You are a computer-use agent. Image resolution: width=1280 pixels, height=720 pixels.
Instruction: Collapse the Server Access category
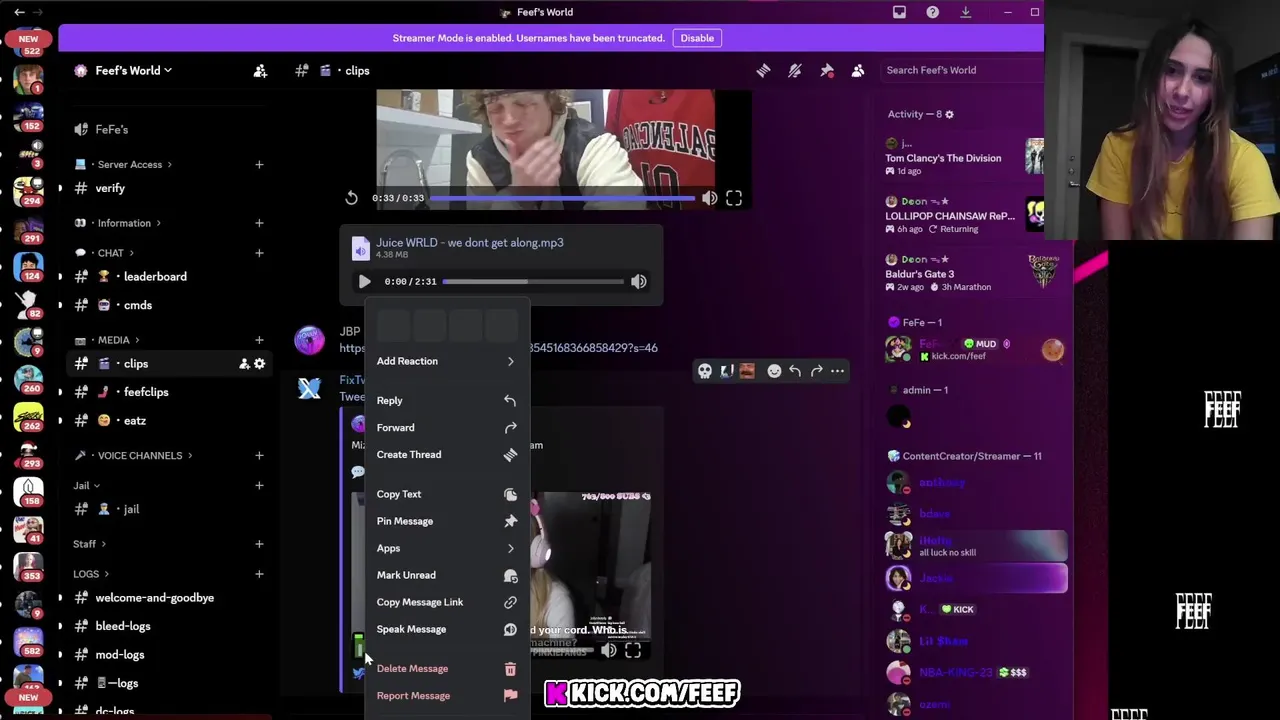[x=133, y=164]
